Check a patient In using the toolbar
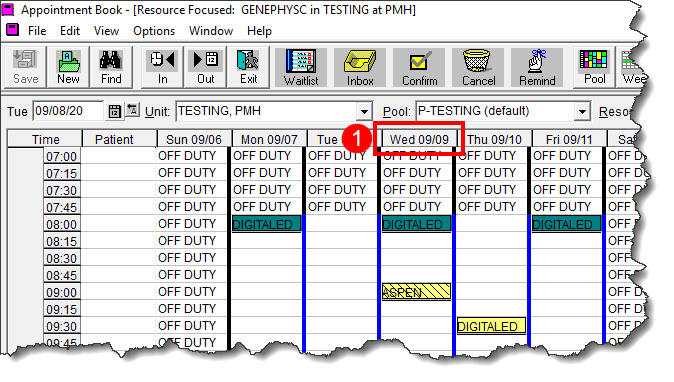Screen dimensions: 674x382 tap(162, 67)
